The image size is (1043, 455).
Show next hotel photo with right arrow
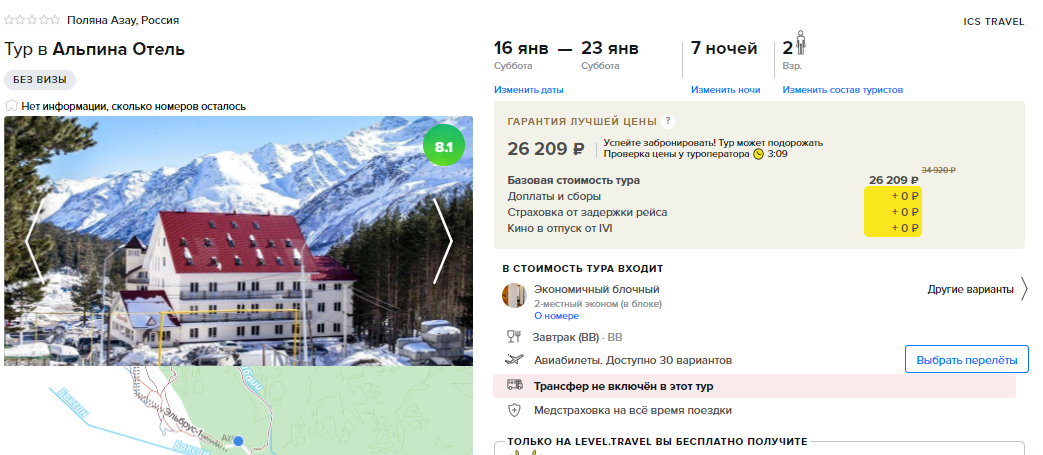[x=442, y=241]
